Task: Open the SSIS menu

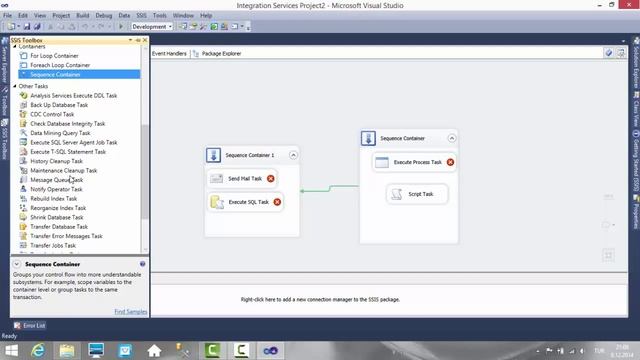Action: [x=142, y=16]
